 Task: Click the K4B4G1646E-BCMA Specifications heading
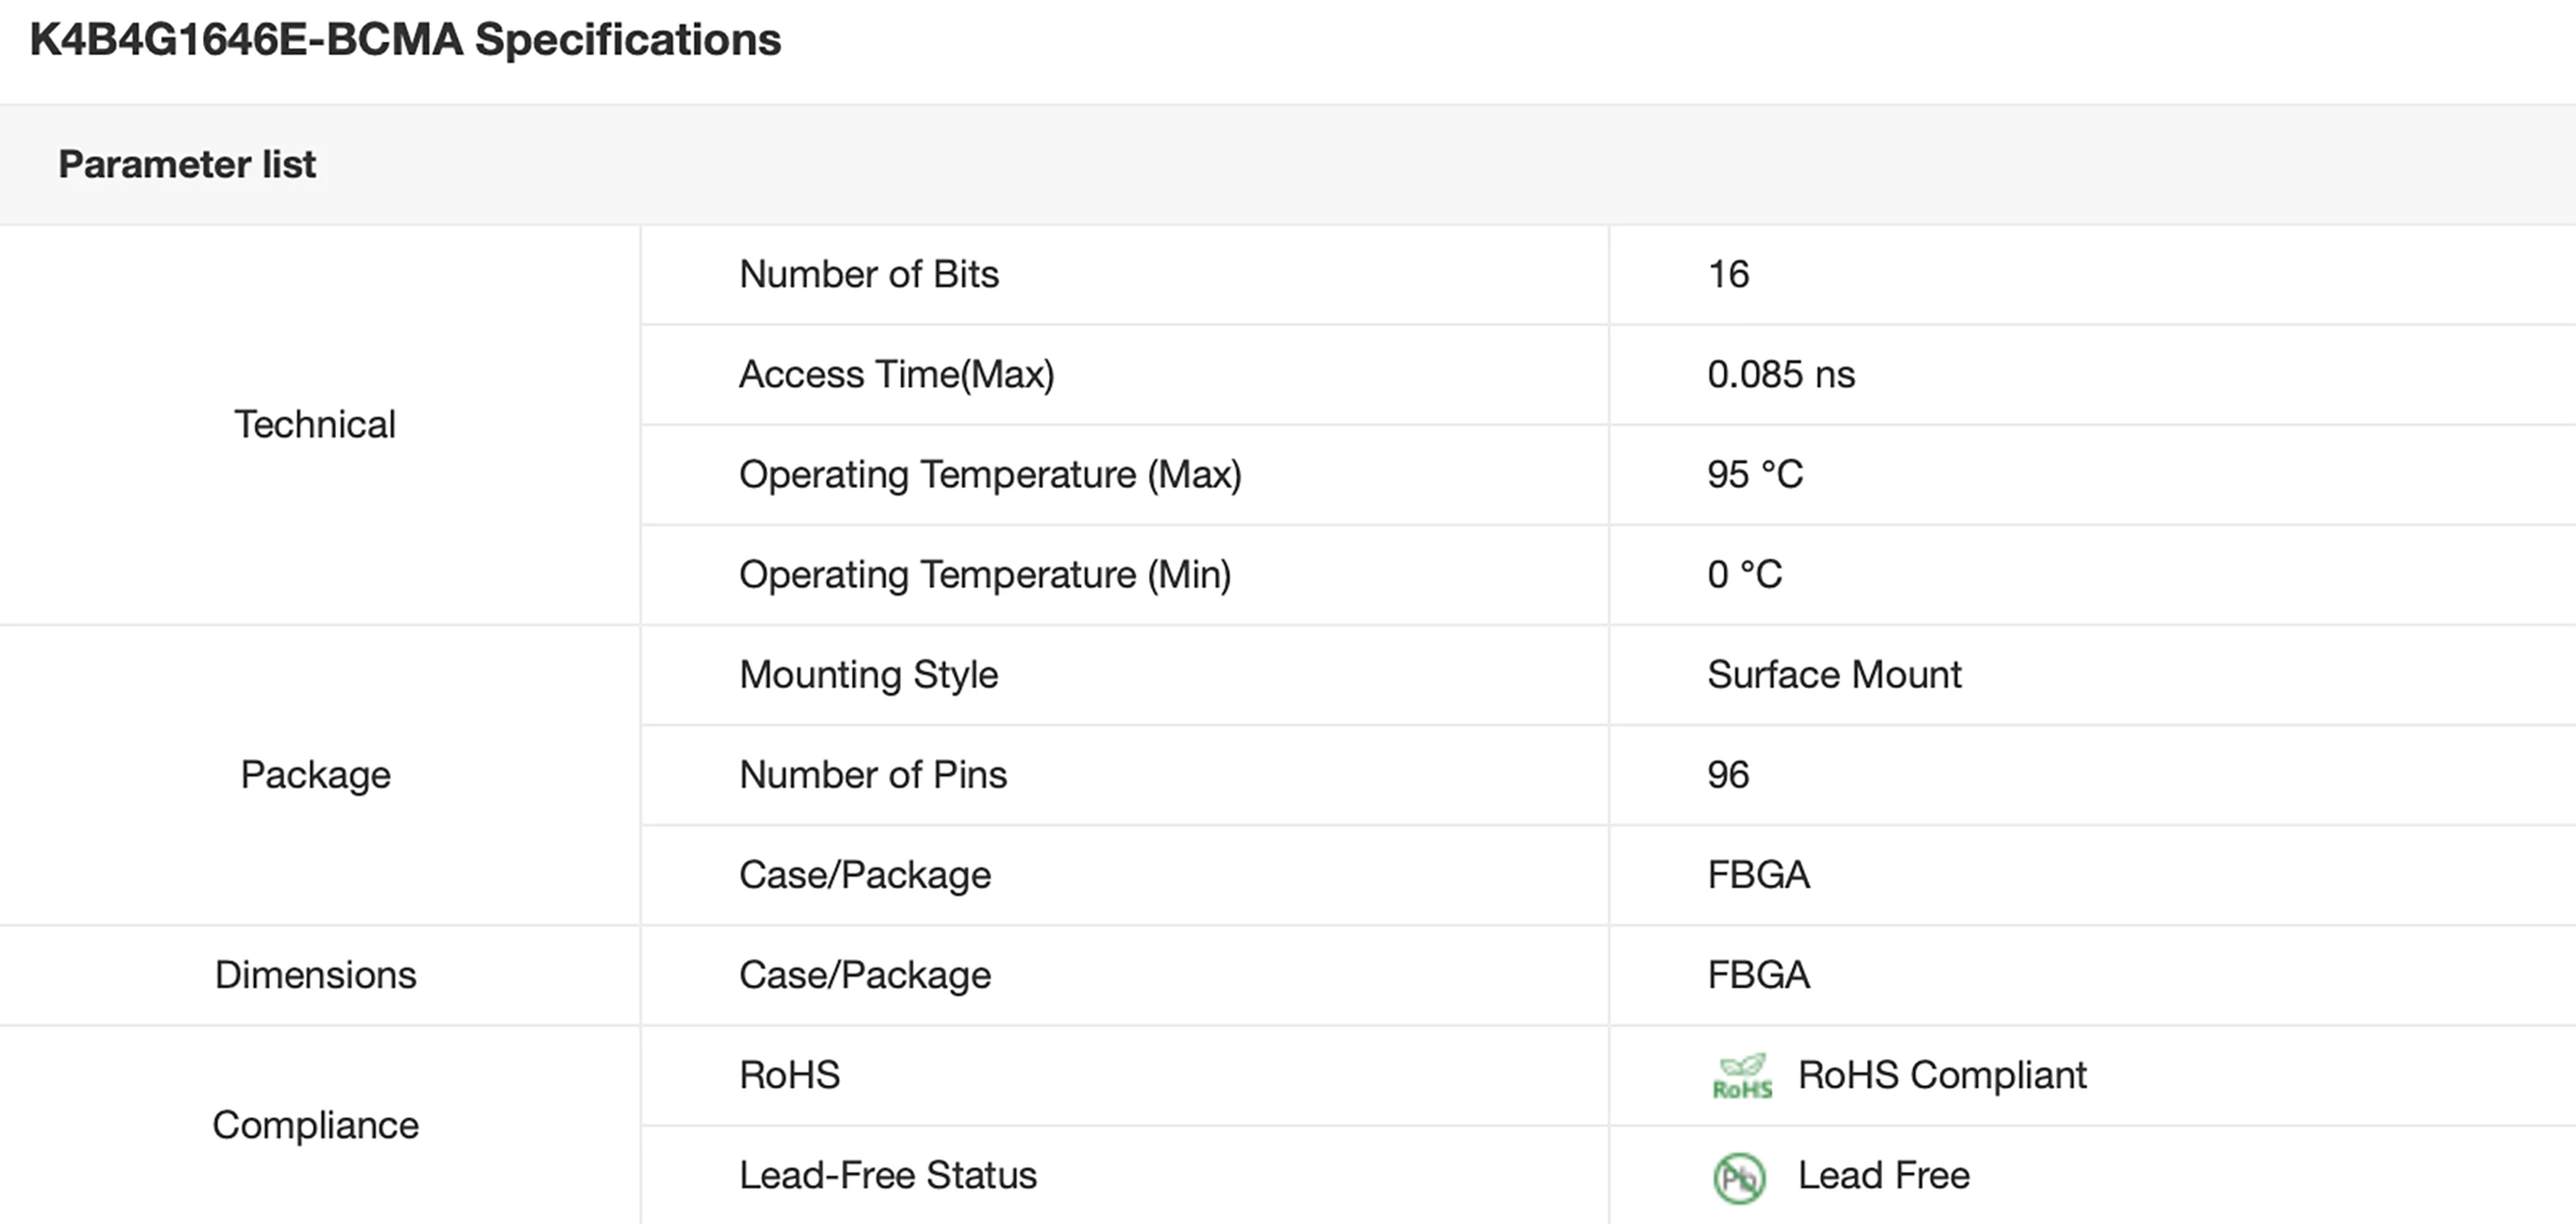tap(405, 40)
